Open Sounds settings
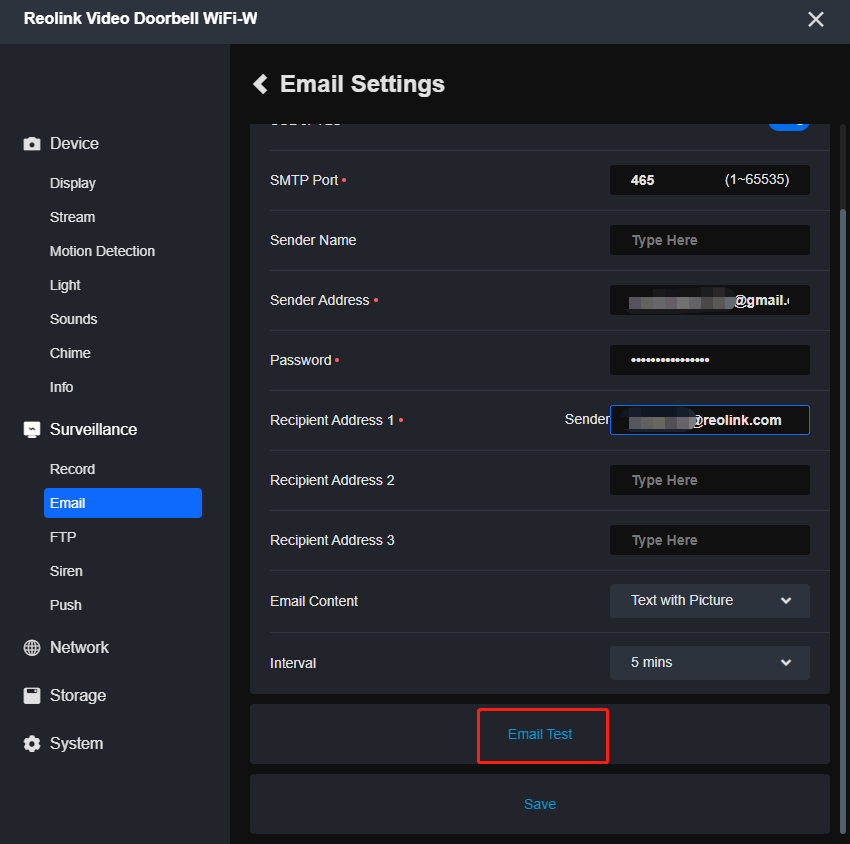Viewport: 850px width, 844px height. click(74, 319)
